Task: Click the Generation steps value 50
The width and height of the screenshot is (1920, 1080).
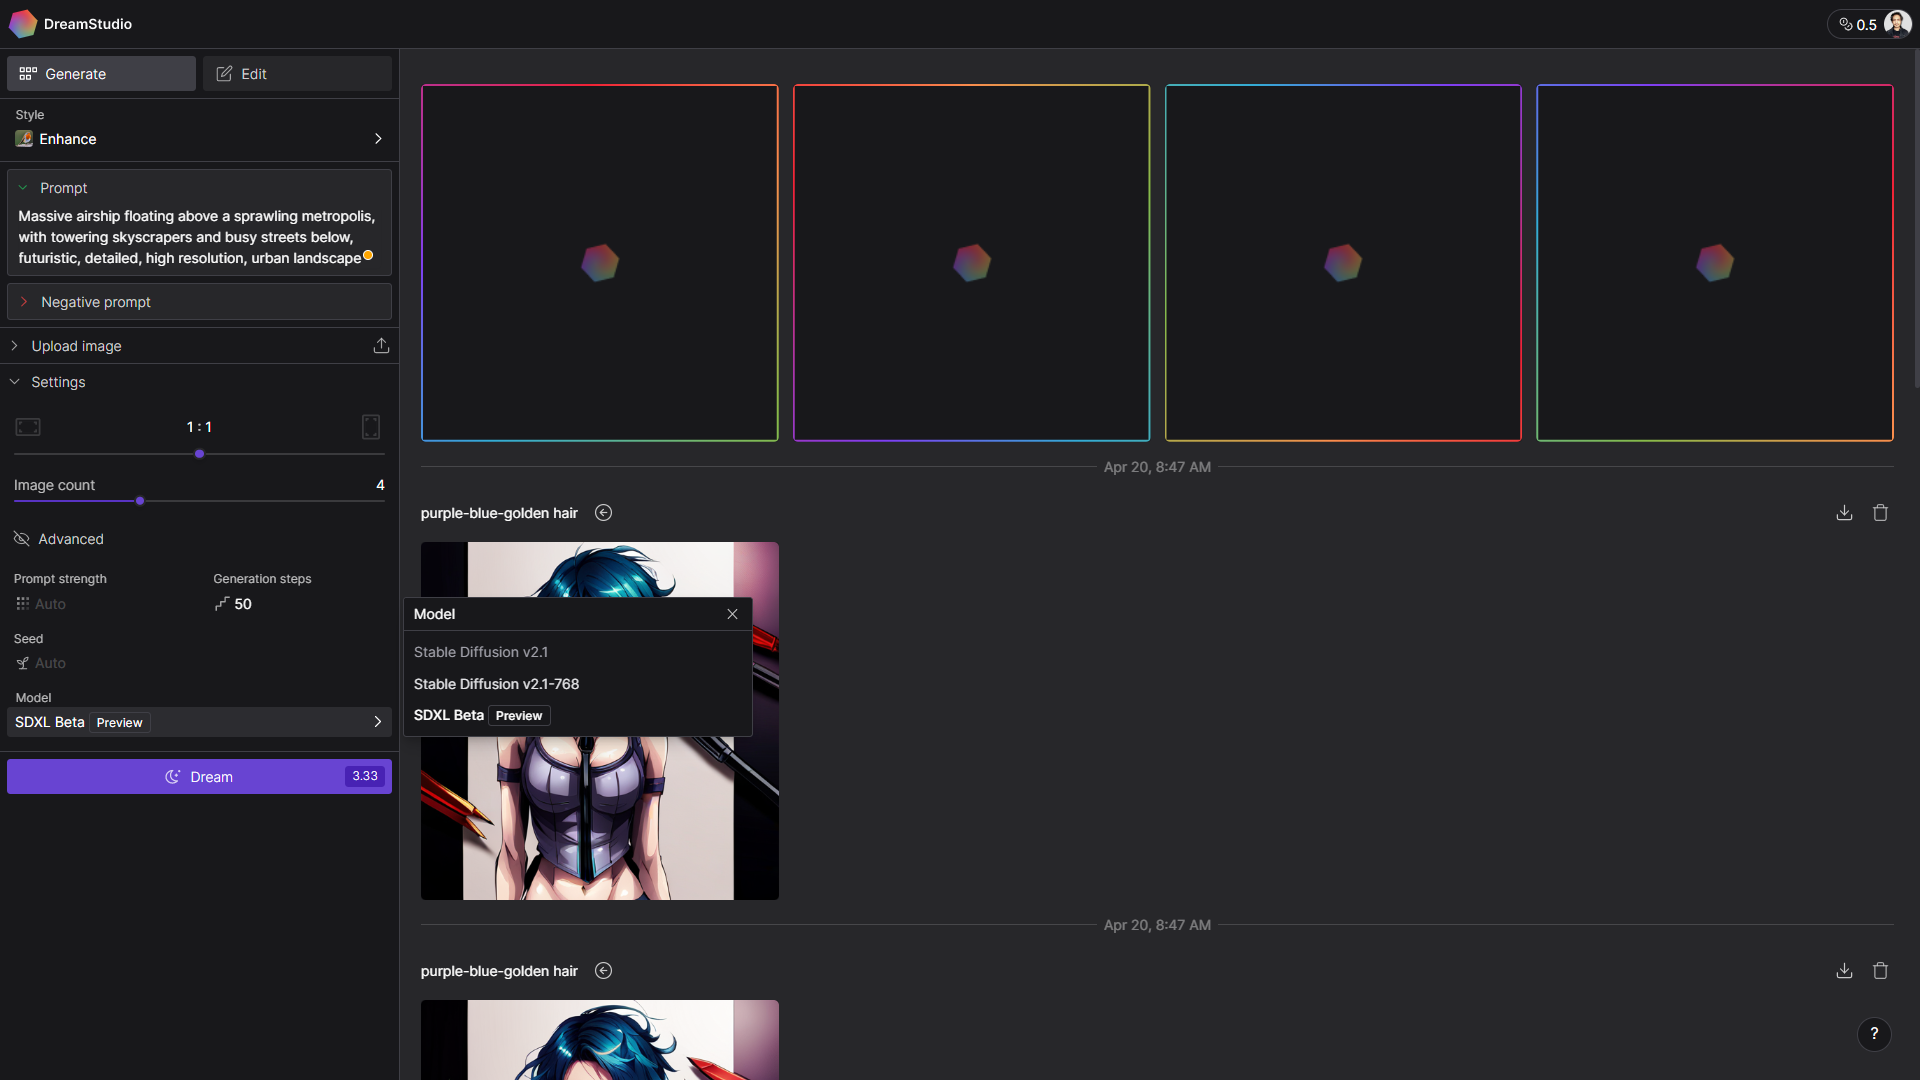Action: pos(243,604)
